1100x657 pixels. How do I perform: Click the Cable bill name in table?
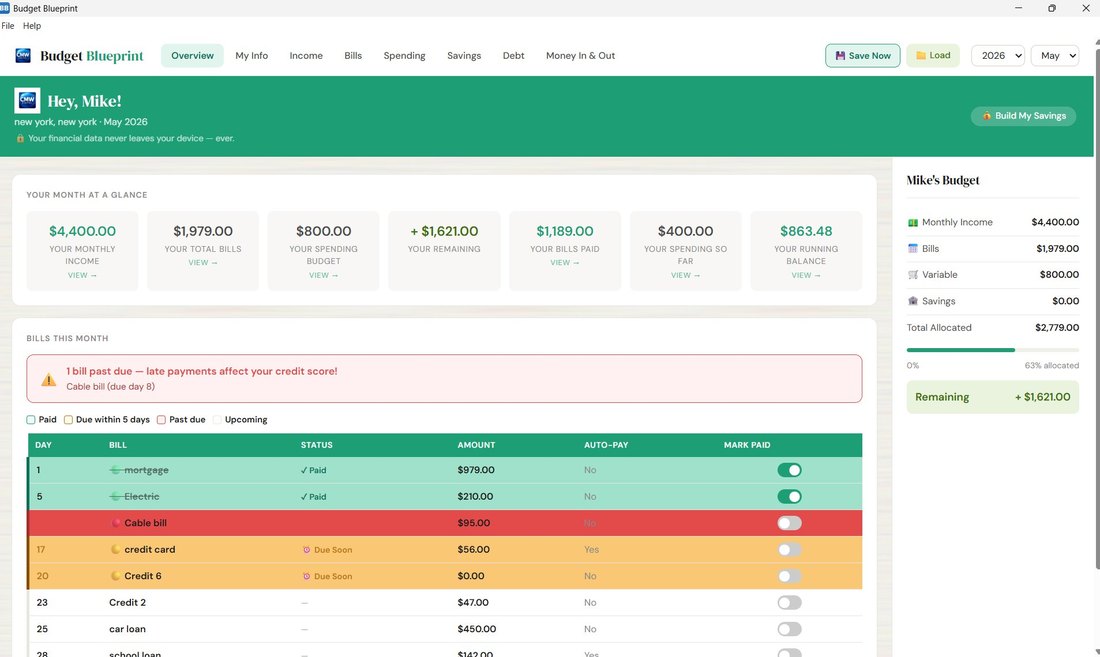[x=145, y=523]
